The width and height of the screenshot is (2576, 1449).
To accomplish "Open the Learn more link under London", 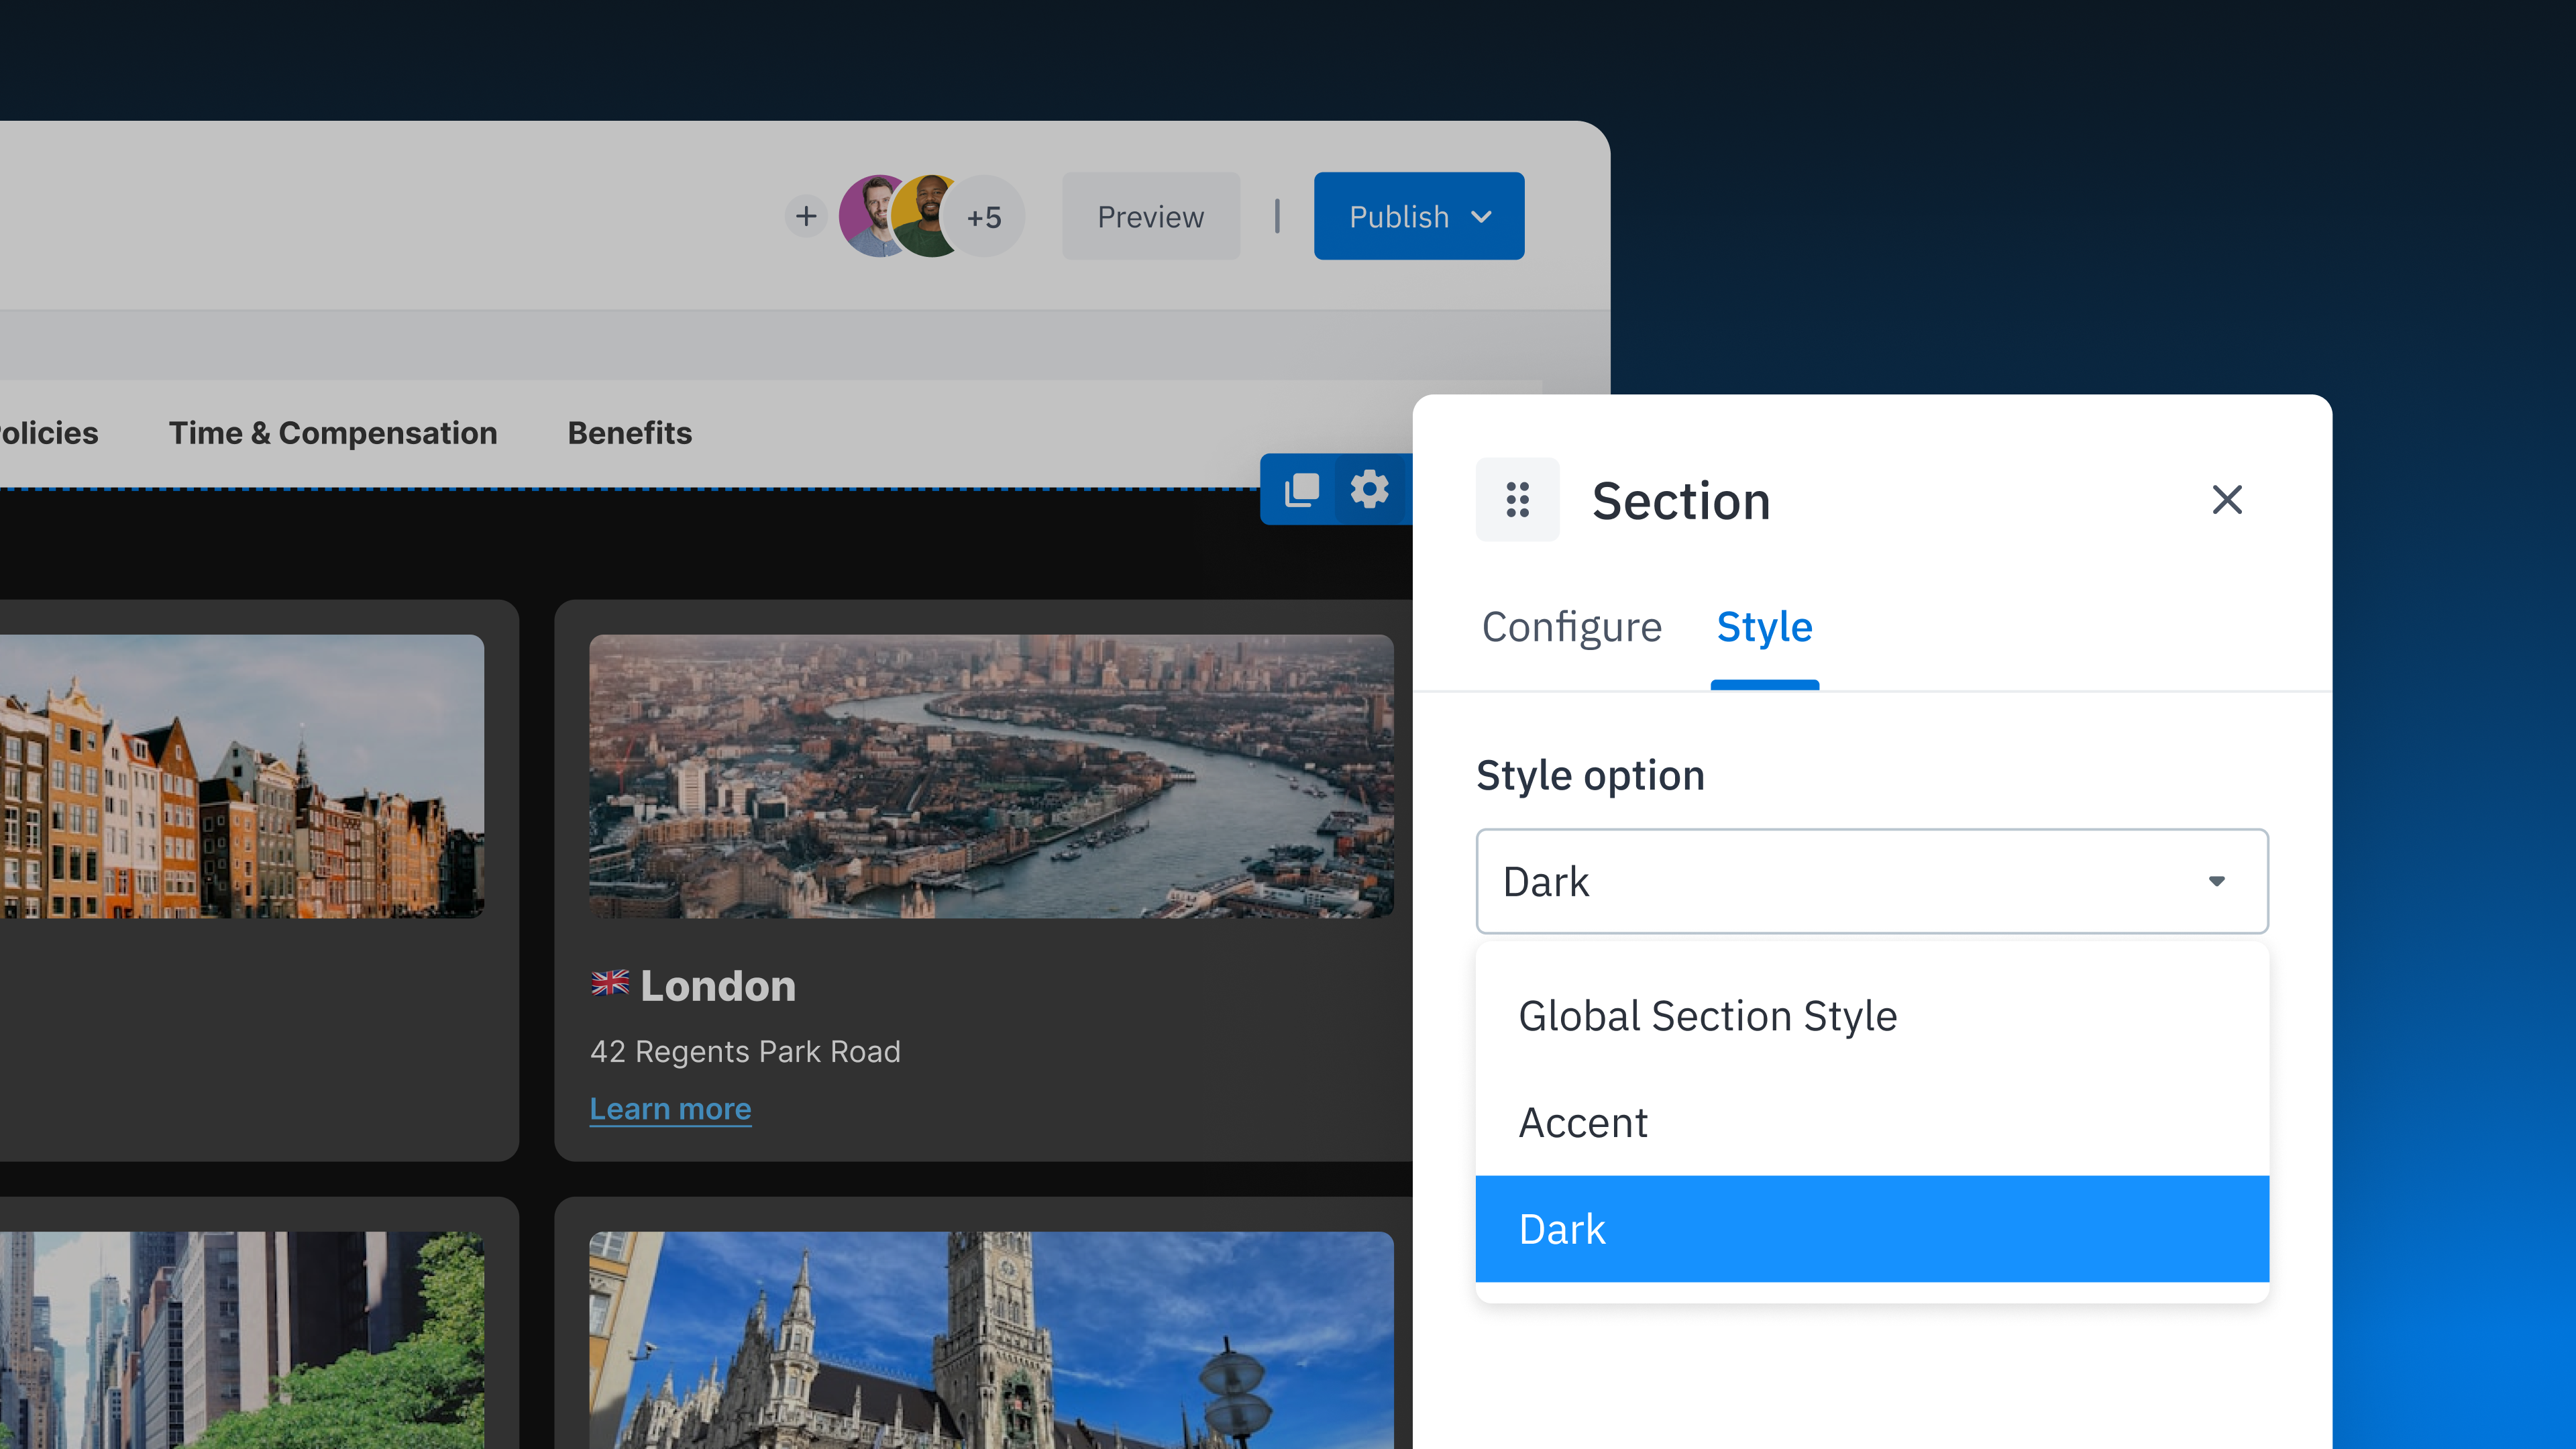I will coord(670,1108).
